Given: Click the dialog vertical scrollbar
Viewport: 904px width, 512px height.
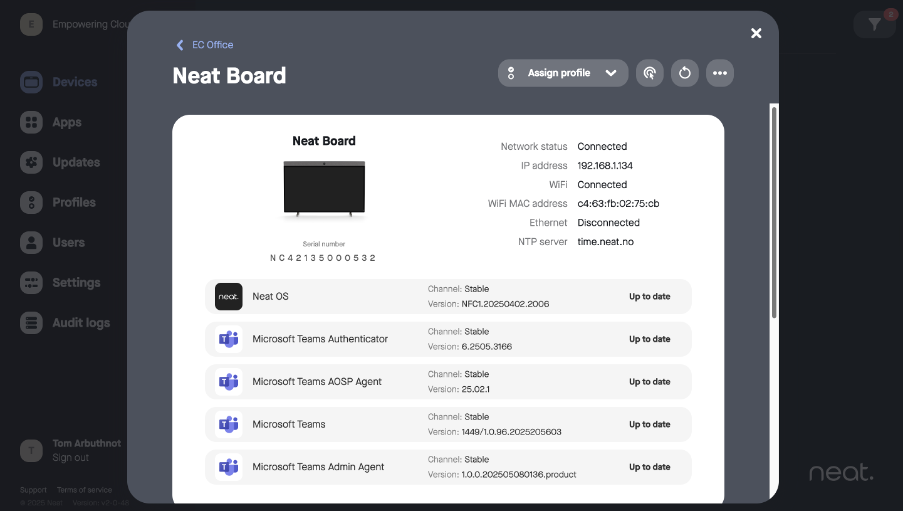Looking at the screenshot, I should (x=774, y=211).
